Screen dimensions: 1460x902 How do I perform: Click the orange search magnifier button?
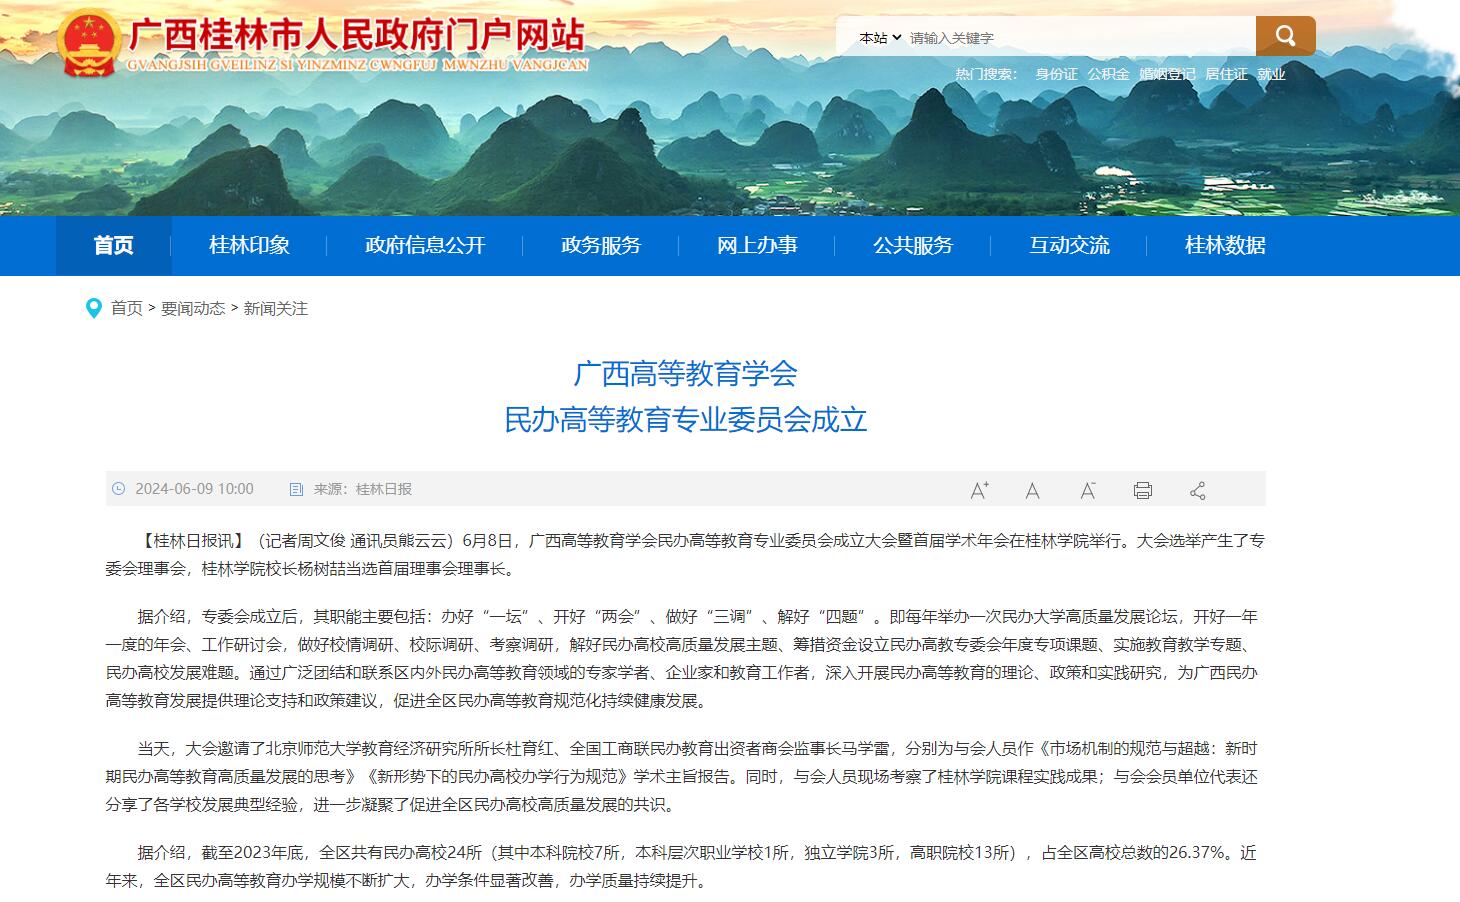pyautogui.click(x=1285, y=37)
